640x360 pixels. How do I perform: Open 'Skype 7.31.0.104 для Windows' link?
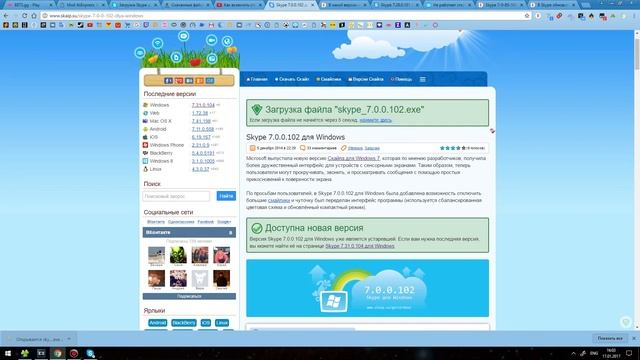360,246
